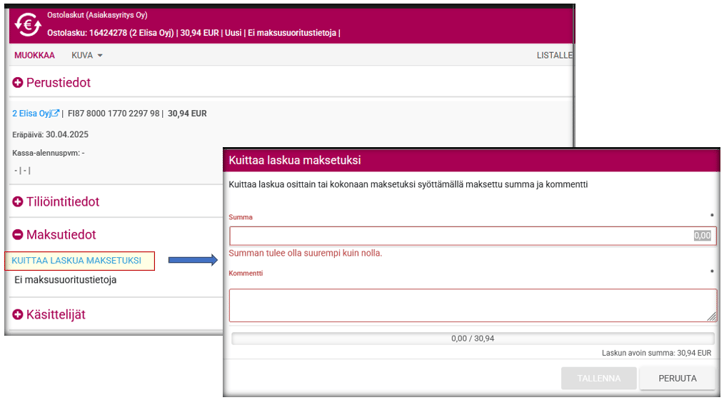This screenshot has width=724, height=400.
Task: Open the KUVA dropdown menu
Action: pyautogui.click(x=87, y=55)
